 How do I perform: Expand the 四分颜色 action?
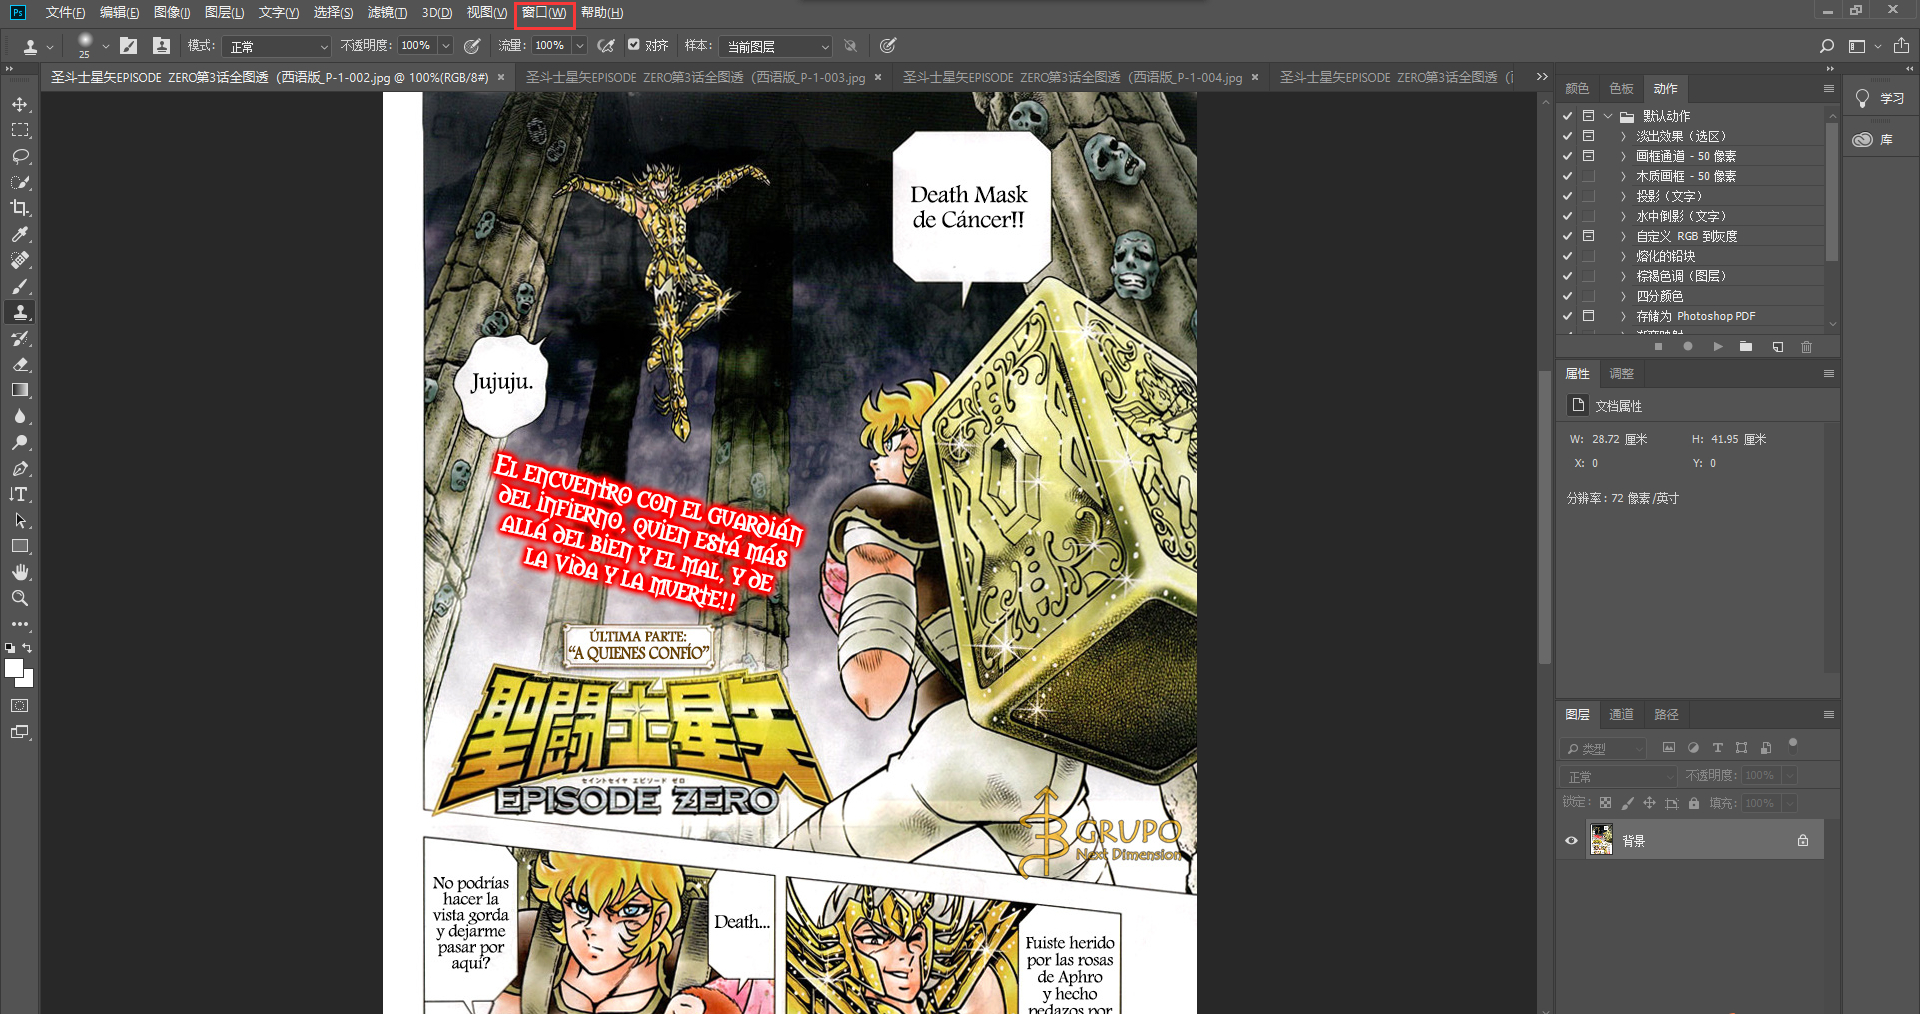(x=1623, y=296)
